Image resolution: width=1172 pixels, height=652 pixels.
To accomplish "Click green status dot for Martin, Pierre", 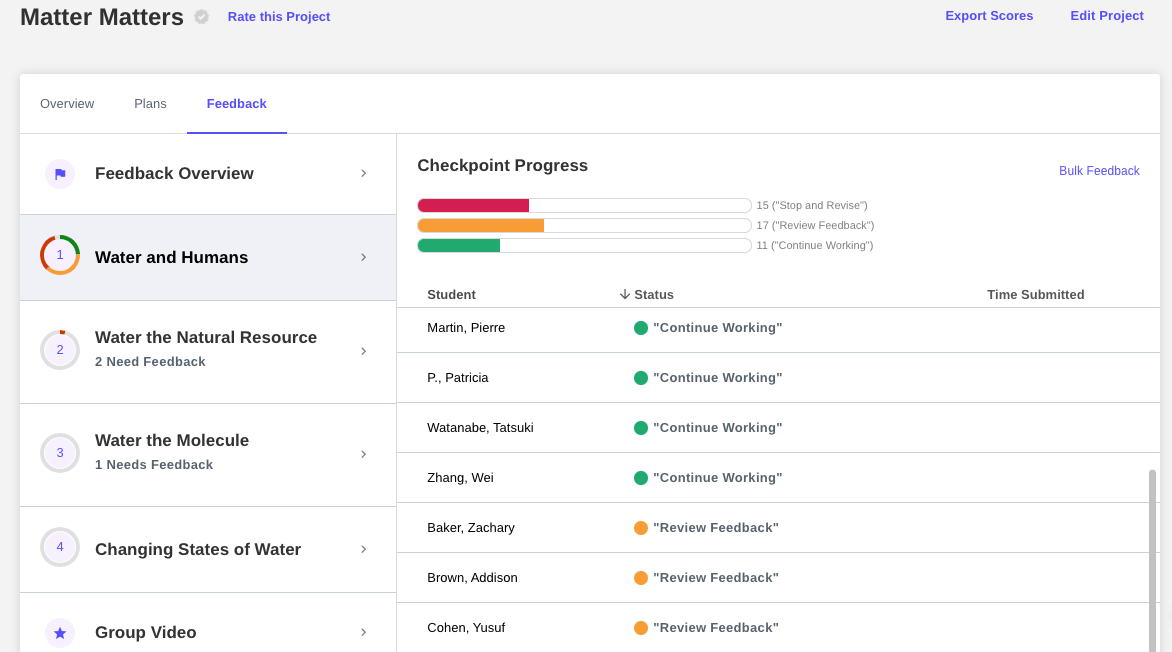I will (x=641, y=327).
